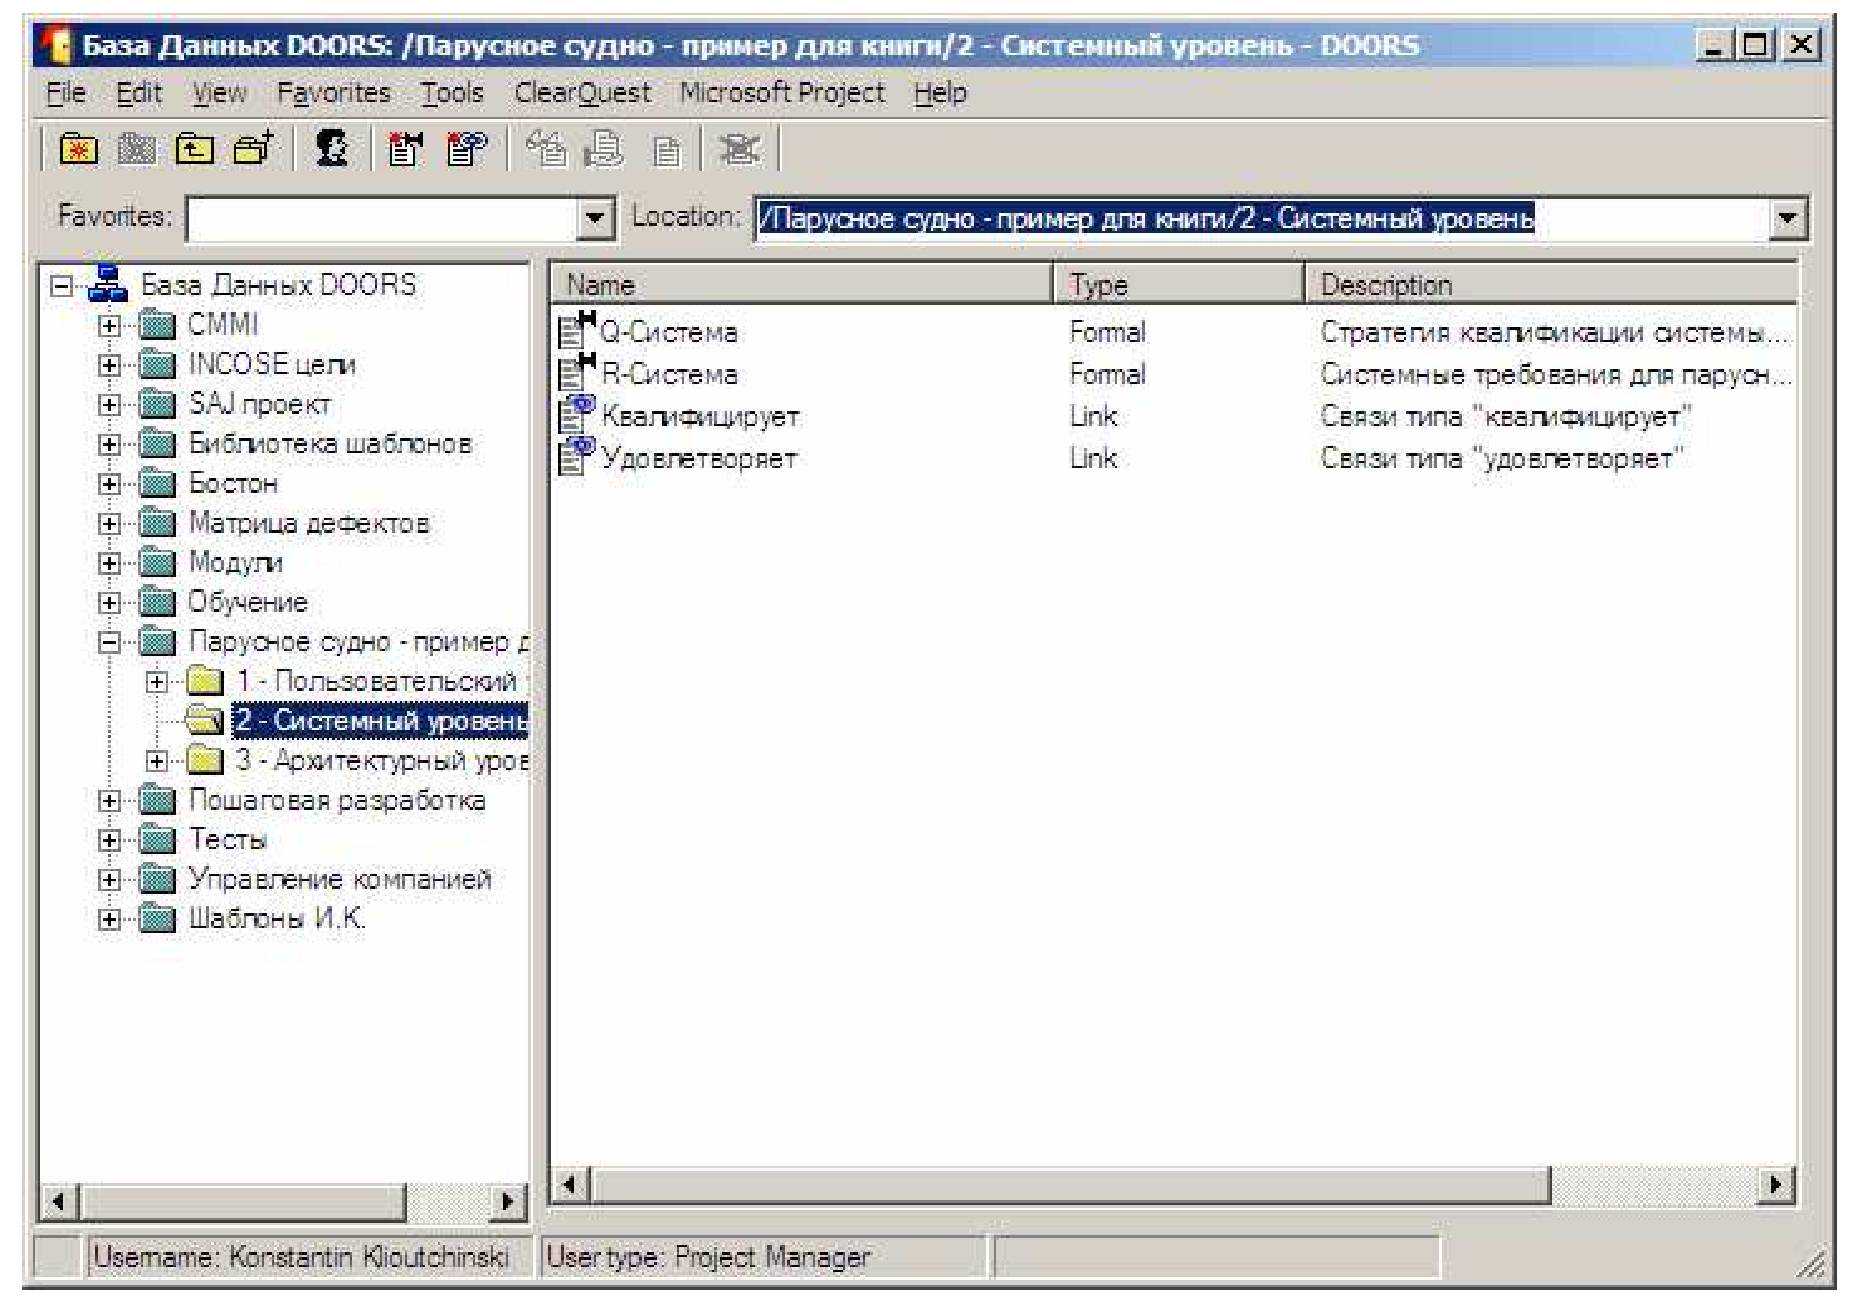The height and width of the screenshot is (1305, 1853).
Task: Select the Пошаговая разработка tree item
Action: [337, 800]
